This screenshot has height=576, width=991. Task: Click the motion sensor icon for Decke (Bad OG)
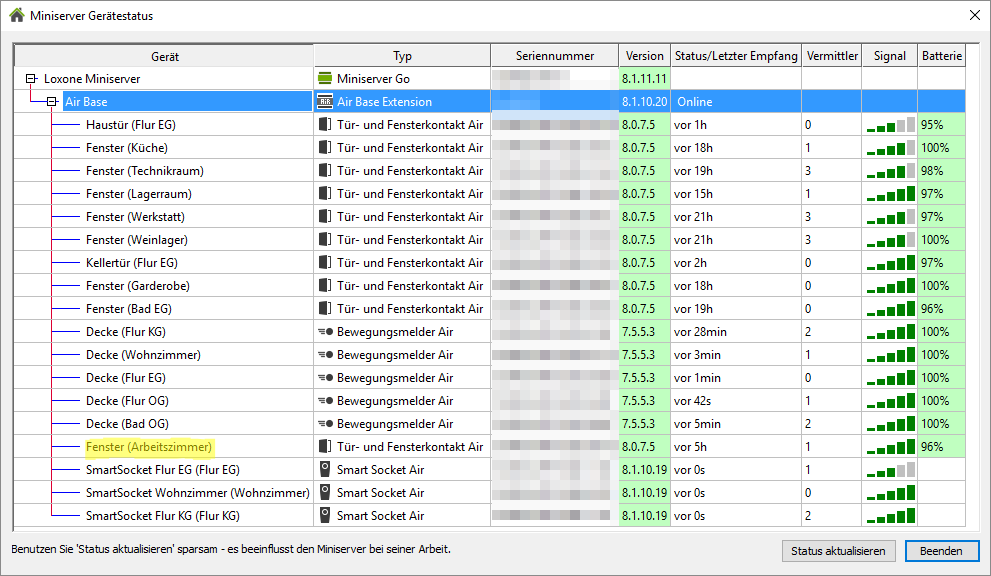(x=325, y=424)
